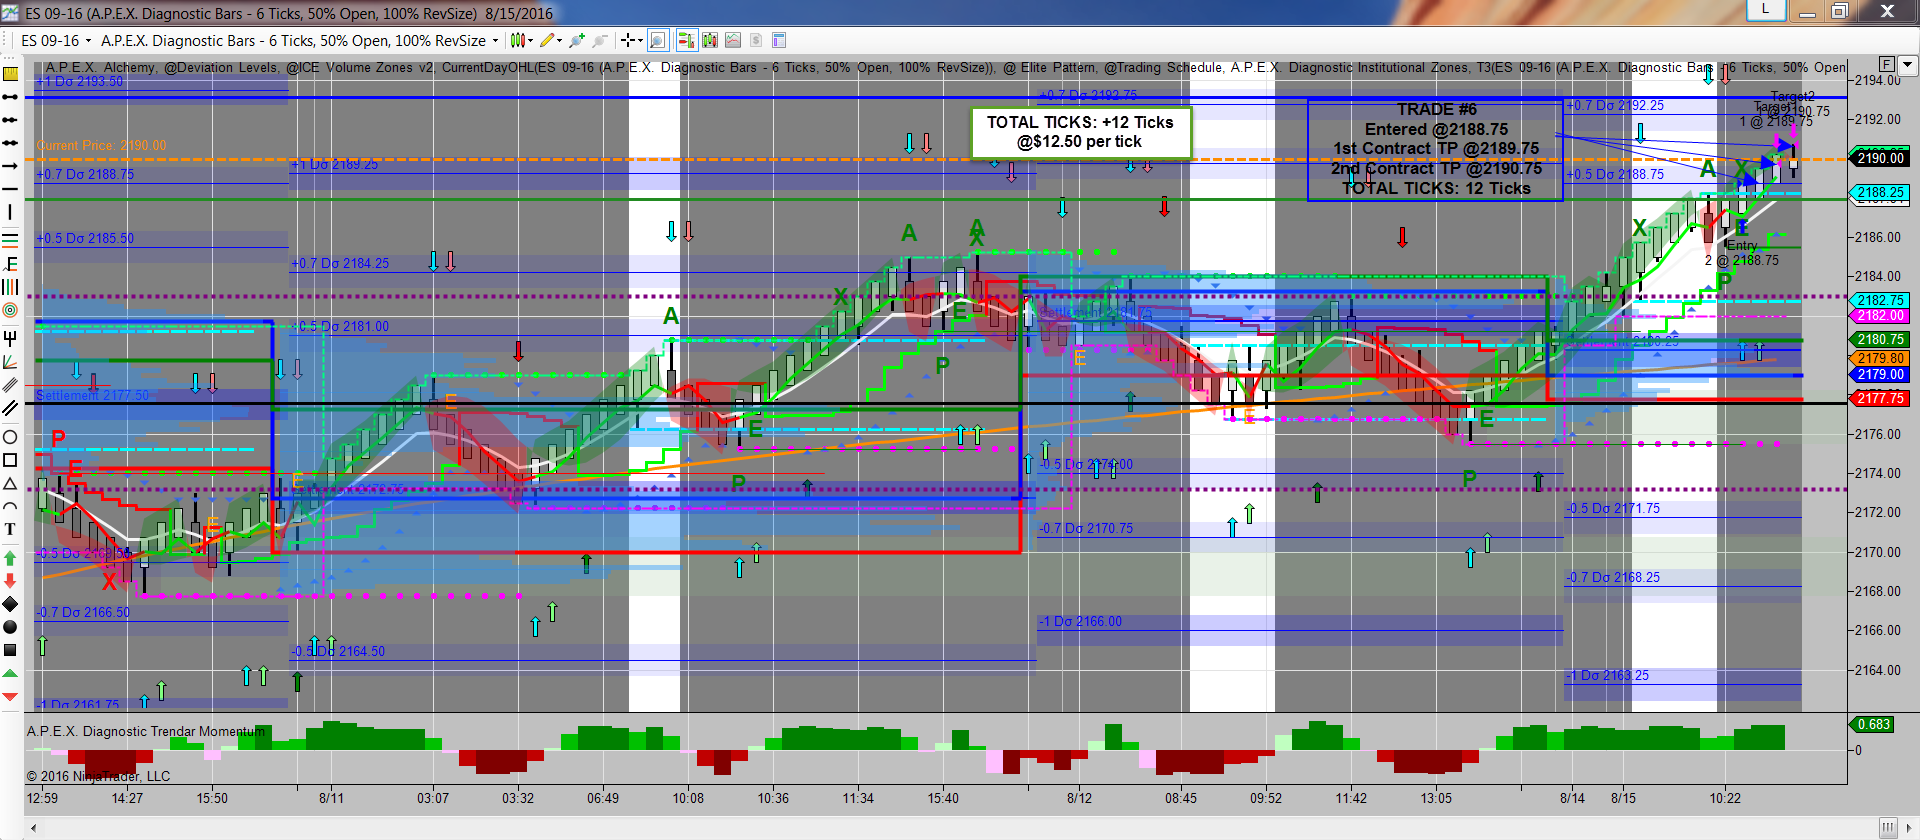Select the Square marker tool
Viewport: 1920px width, 840px height.
coord(10,650)
